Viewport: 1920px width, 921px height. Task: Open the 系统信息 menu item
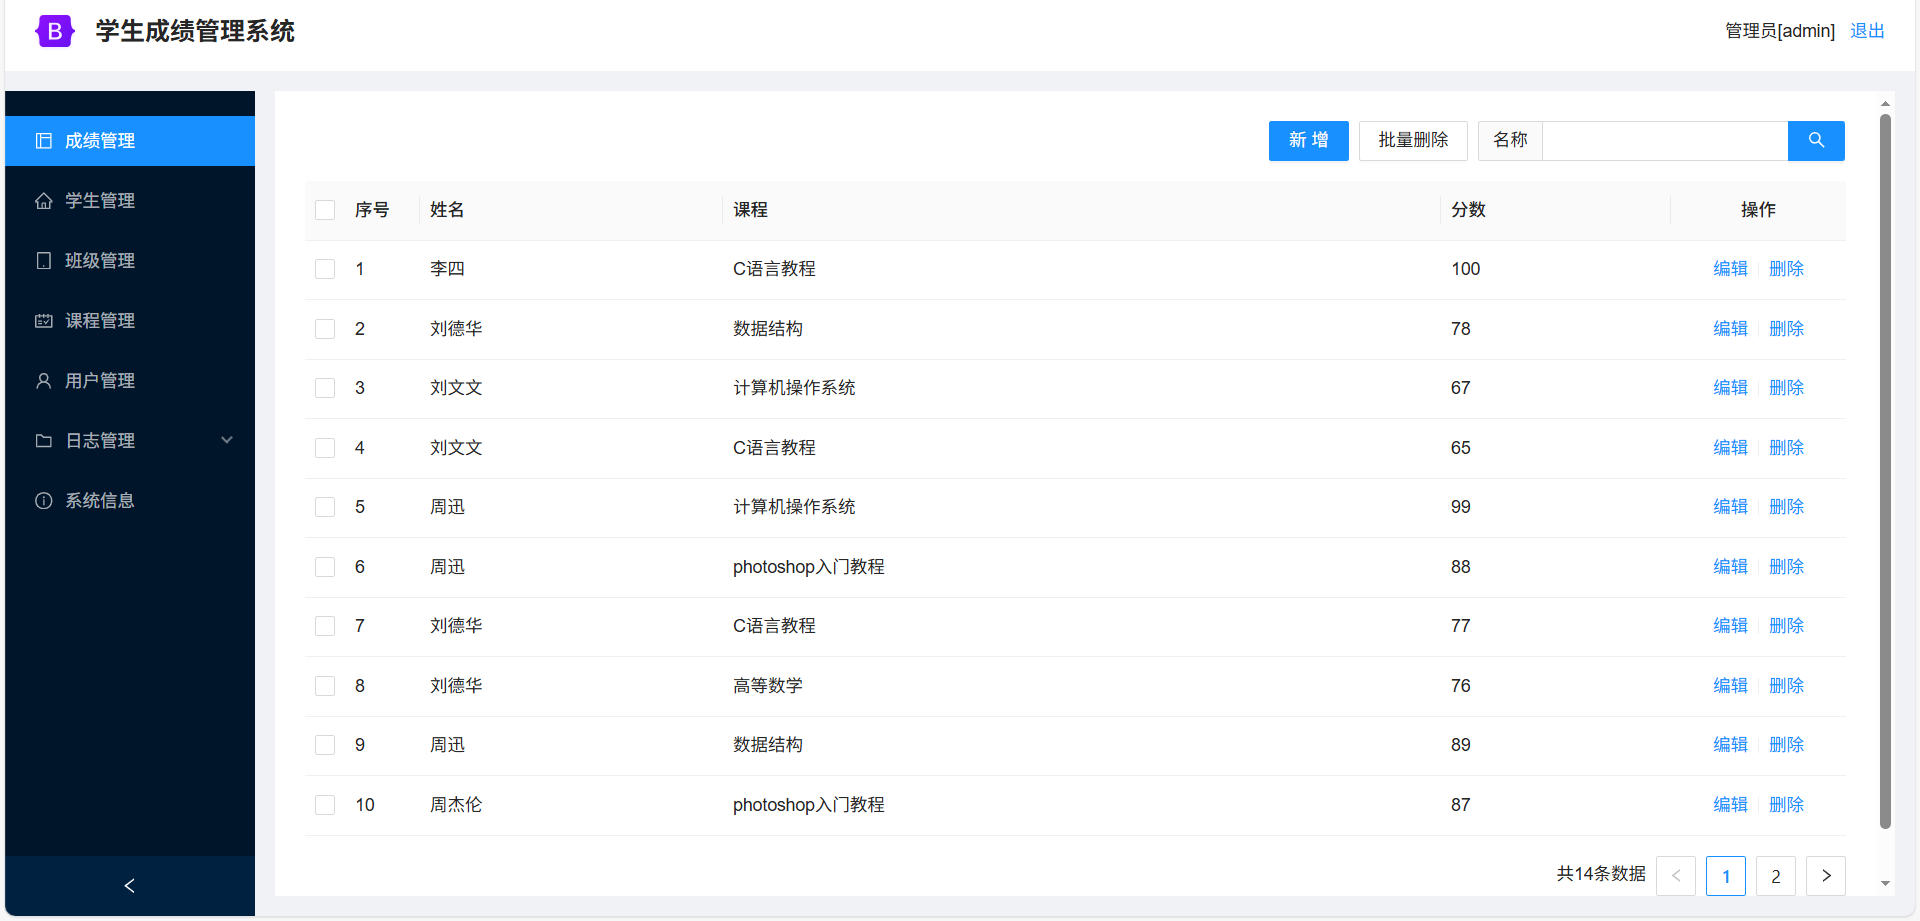tap(130, 501)
